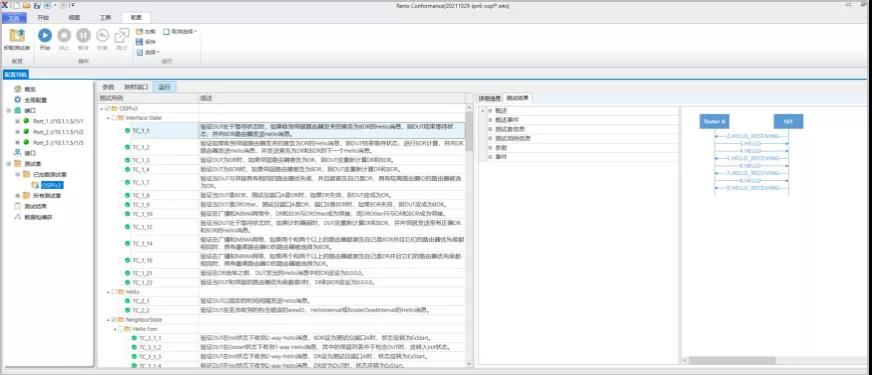
Task: Switch to middle tab above test case list
Action: (x=136, y=87)
